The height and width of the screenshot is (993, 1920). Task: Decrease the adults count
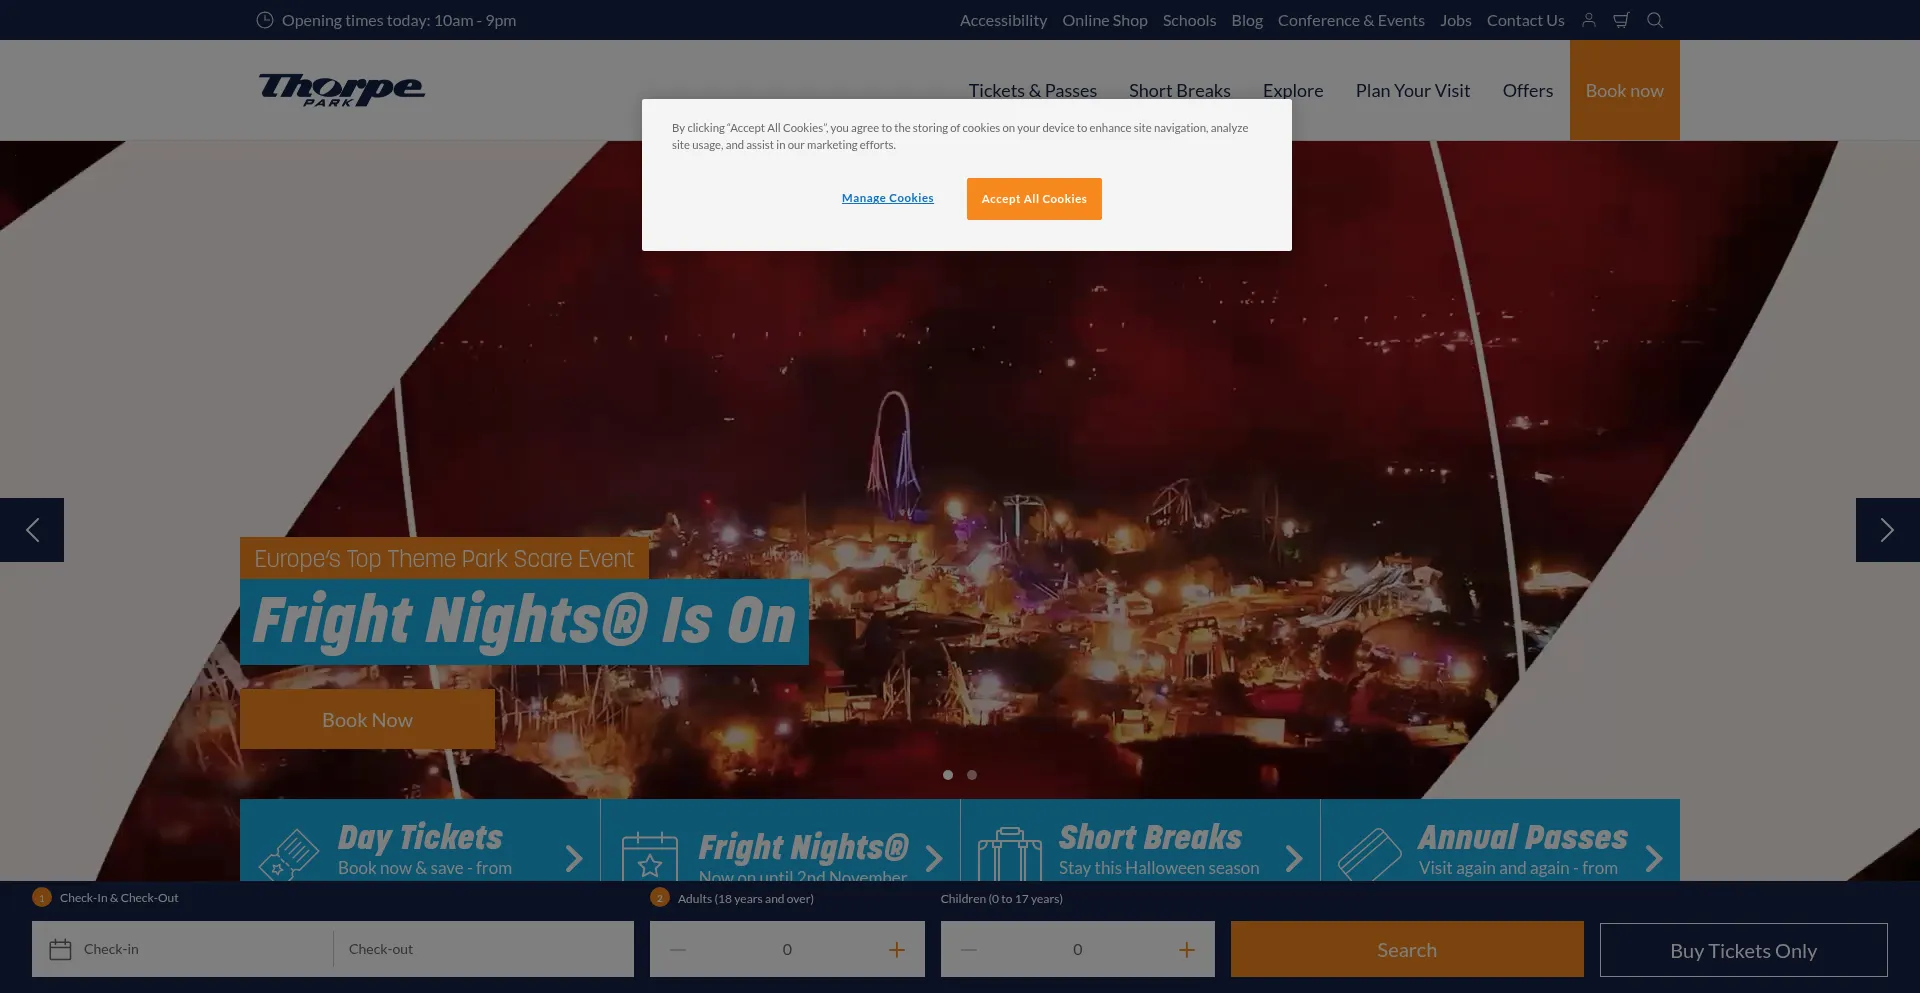678,949
